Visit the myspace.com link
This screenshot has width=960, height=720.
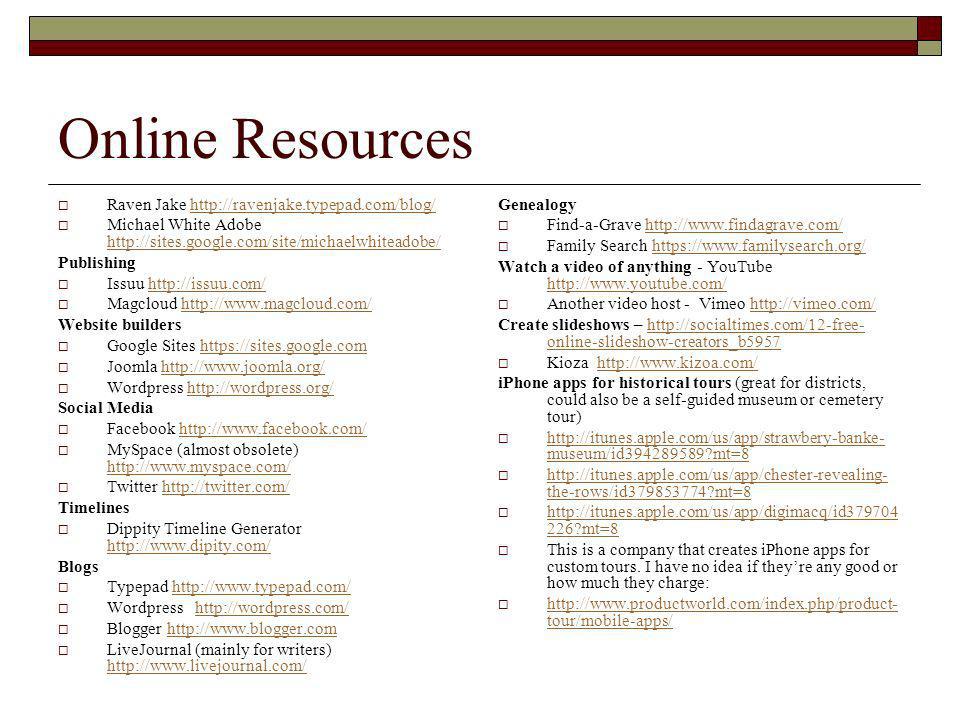tap(198, 467)
